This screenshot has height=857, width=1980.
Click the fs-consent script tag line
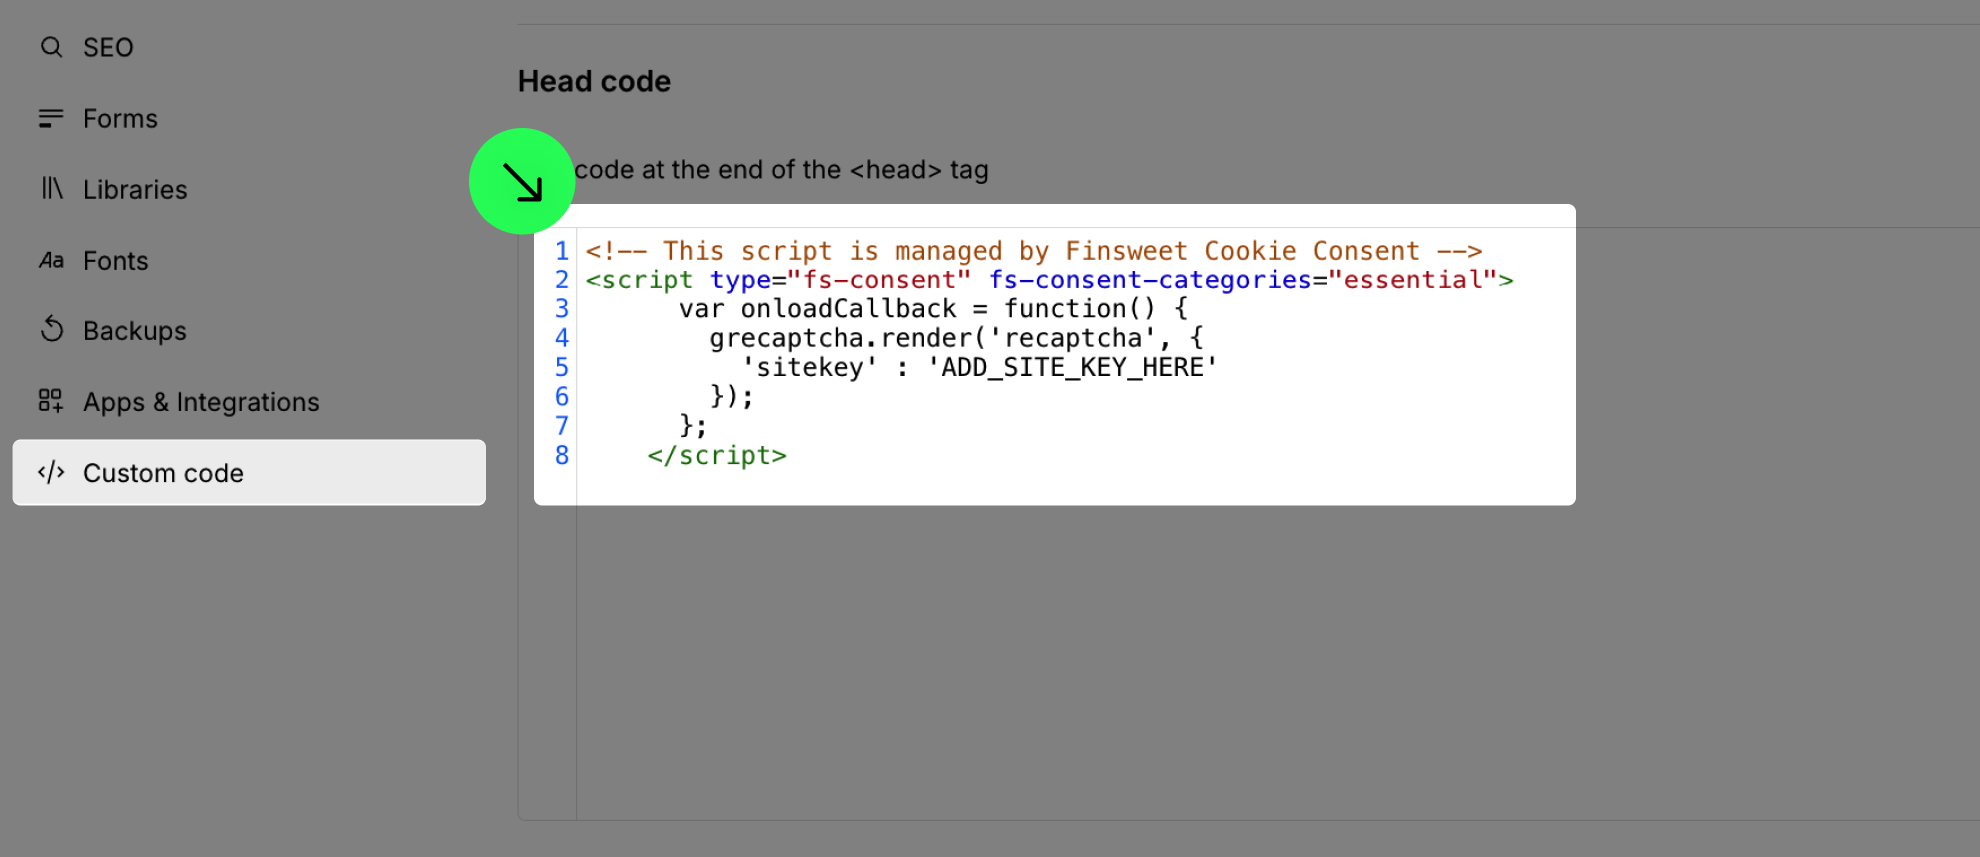[1049, 279]
